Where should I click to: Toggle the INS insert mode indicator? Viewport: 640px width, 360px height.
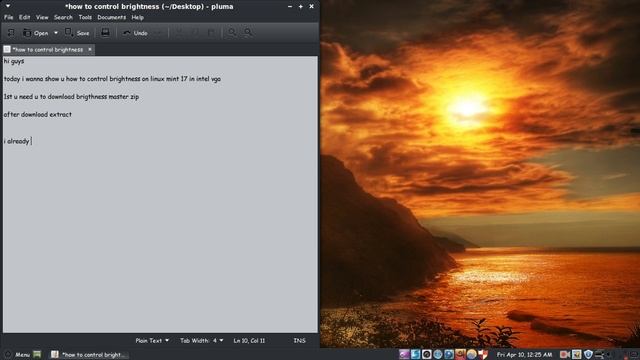click(x=299, y=340)
